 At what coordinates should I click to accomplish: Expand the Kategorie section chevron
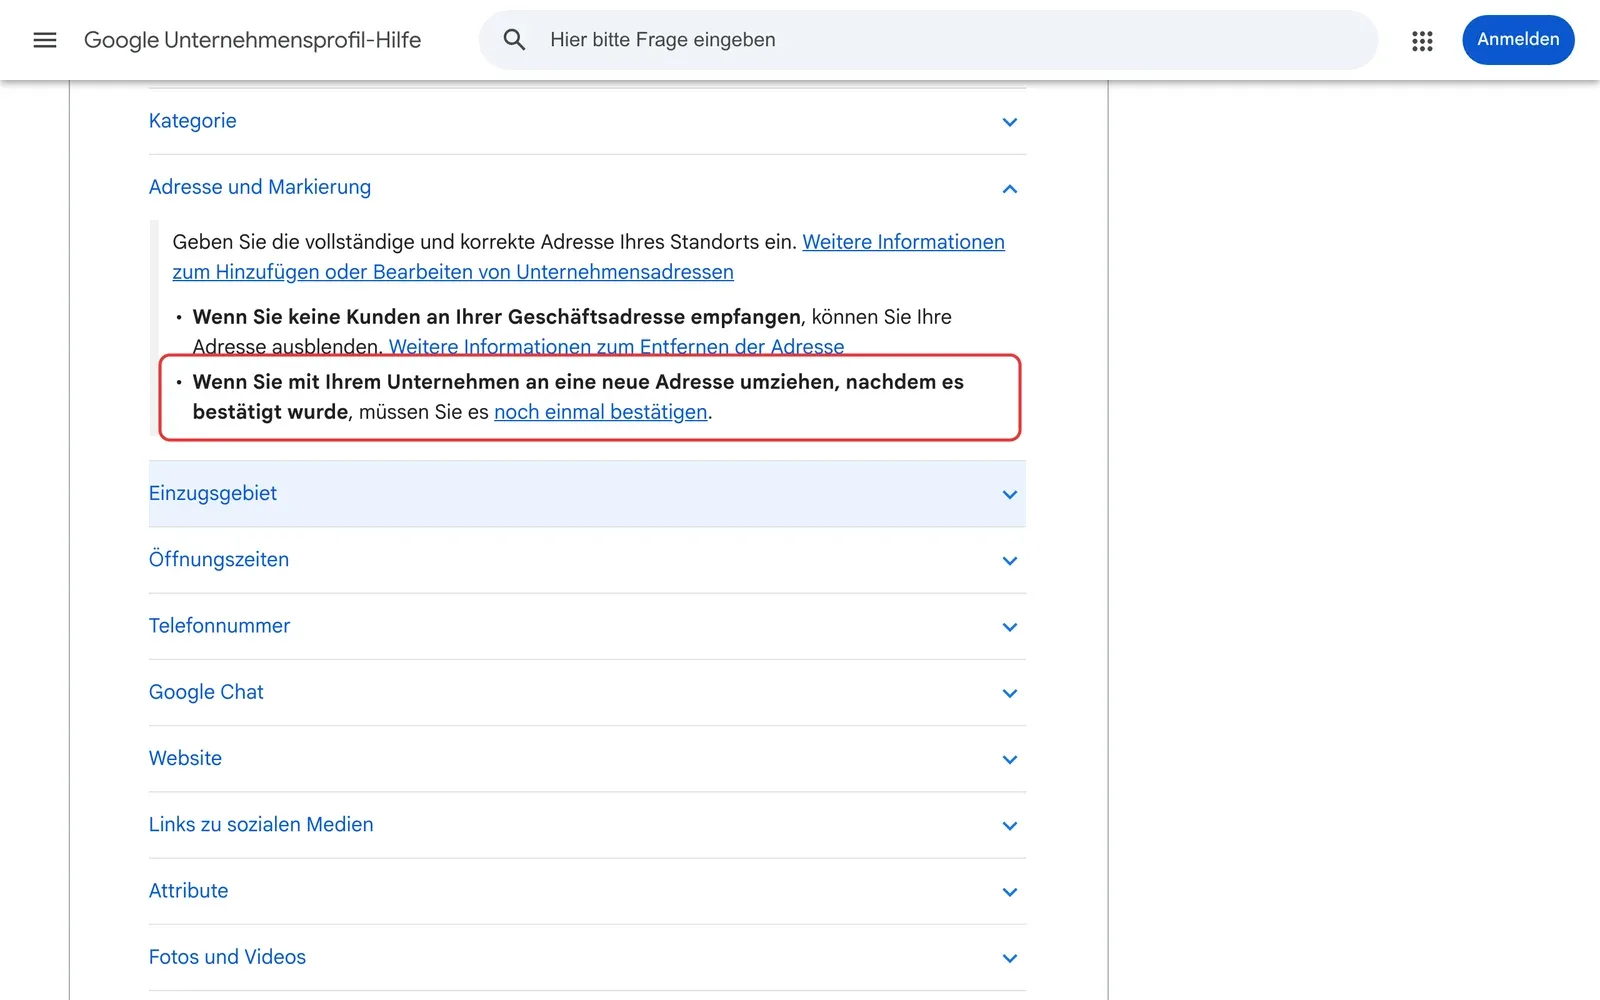1010,122
